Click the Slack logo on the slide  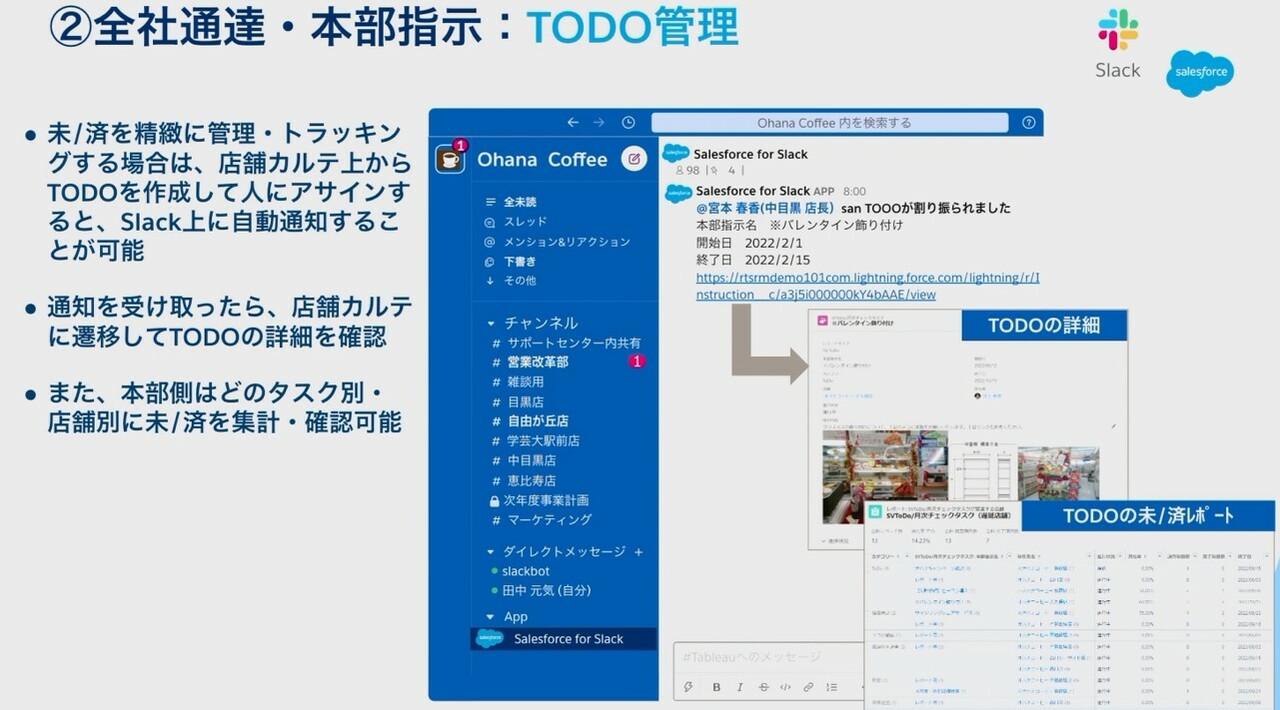point(1118,30)
